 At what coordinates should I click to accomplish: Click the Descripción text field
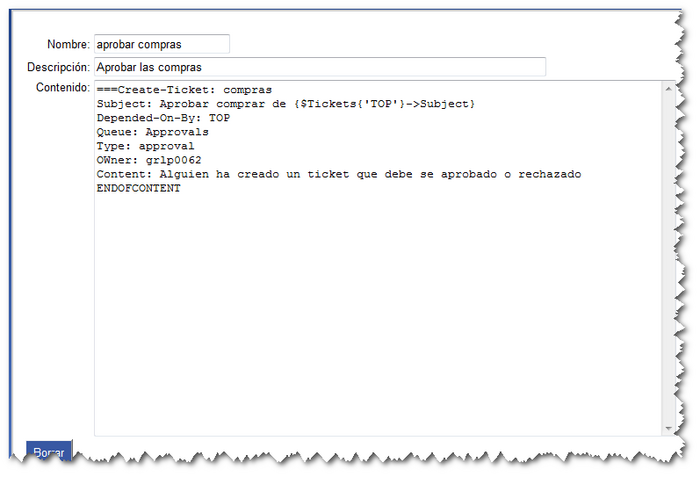(319, 67)
